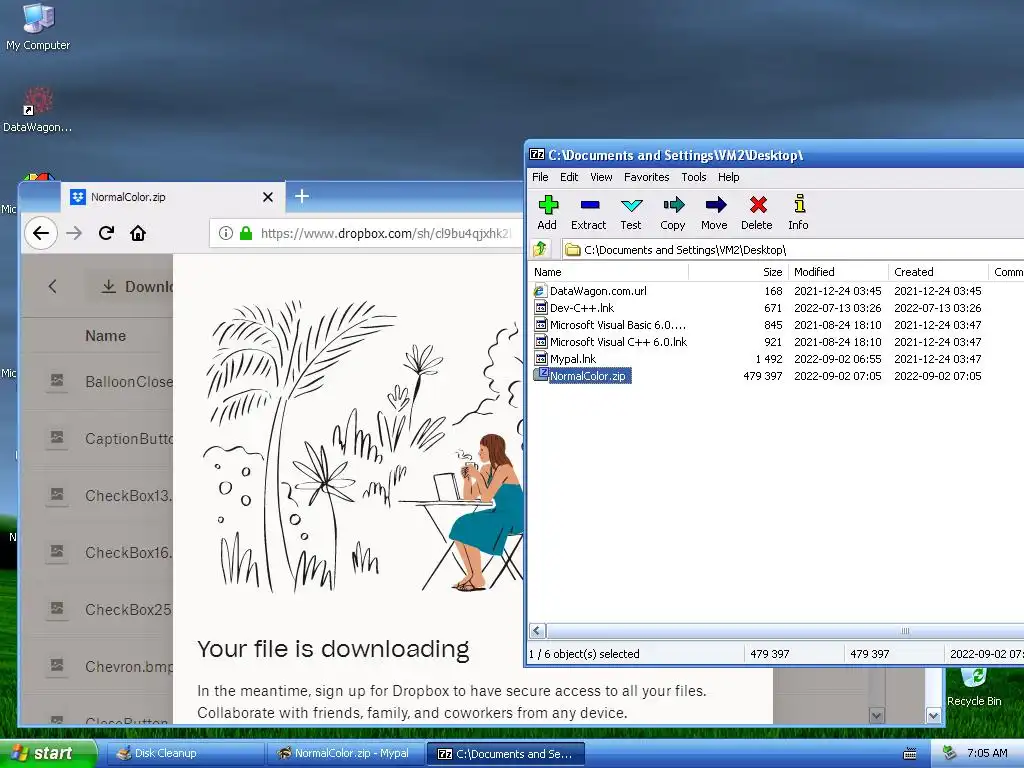Click the Dropbox back chevron
Screen dimensions: 1024x768
(x=52, y=286)
